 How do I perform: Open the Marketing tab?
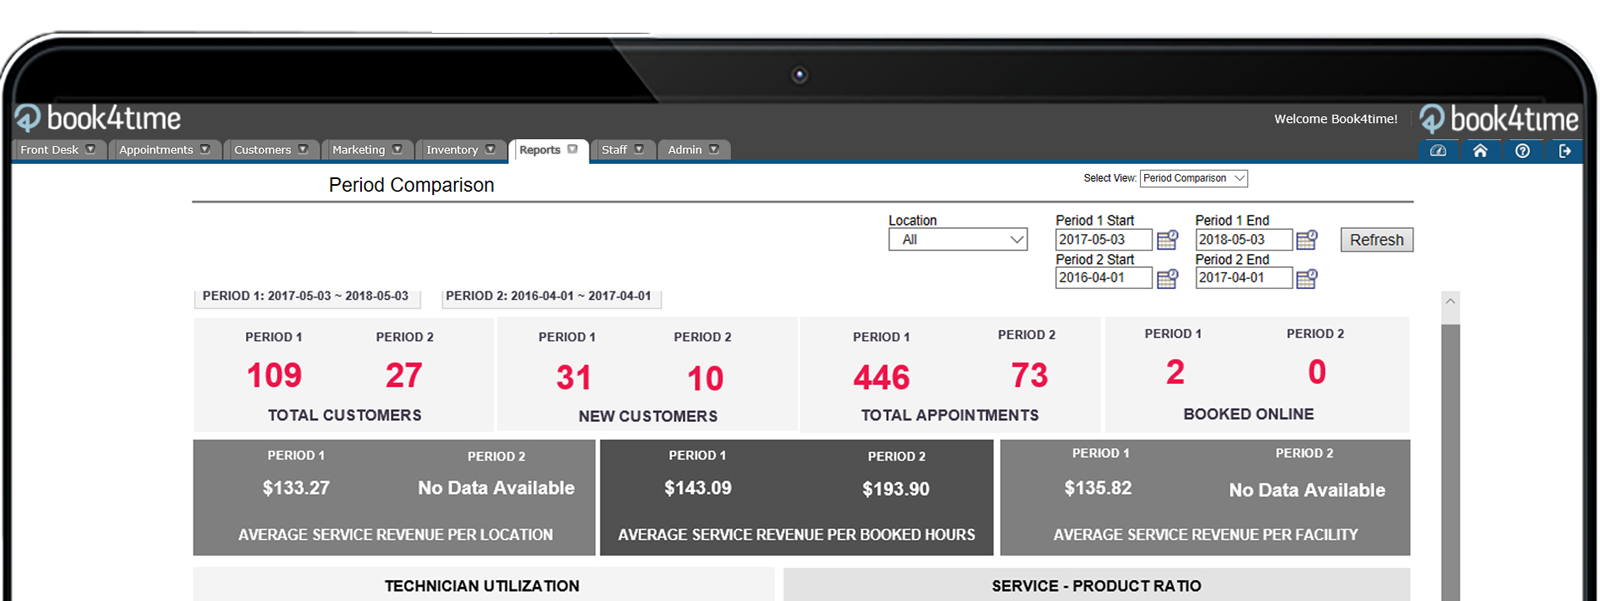coord(367,150)
